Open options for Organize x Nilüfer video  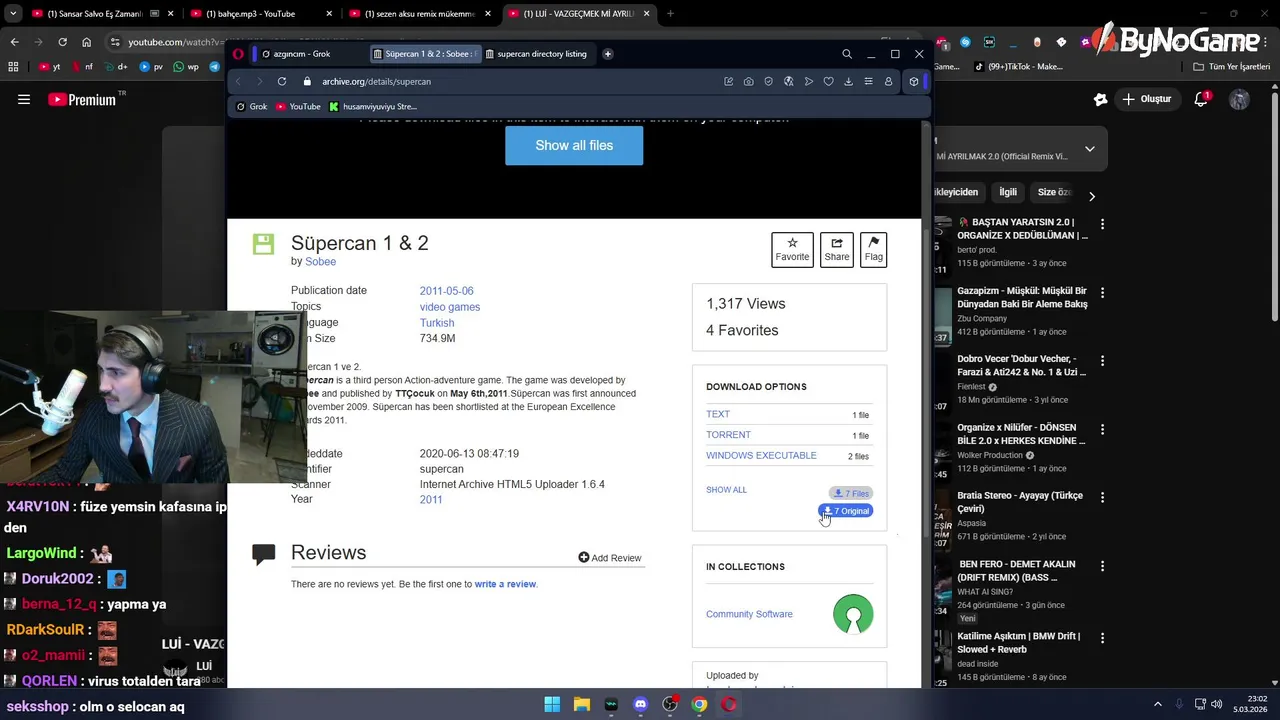point(1103,429)
